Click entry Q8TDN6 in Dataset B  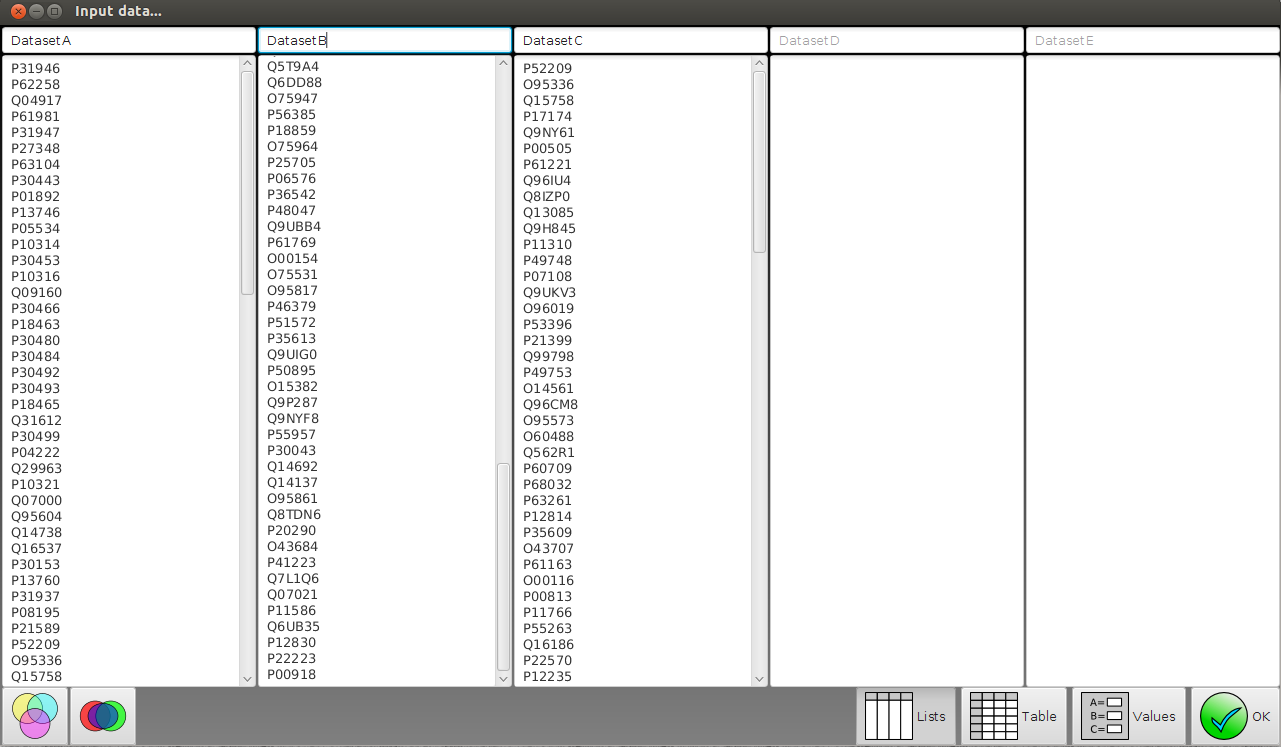294,514
